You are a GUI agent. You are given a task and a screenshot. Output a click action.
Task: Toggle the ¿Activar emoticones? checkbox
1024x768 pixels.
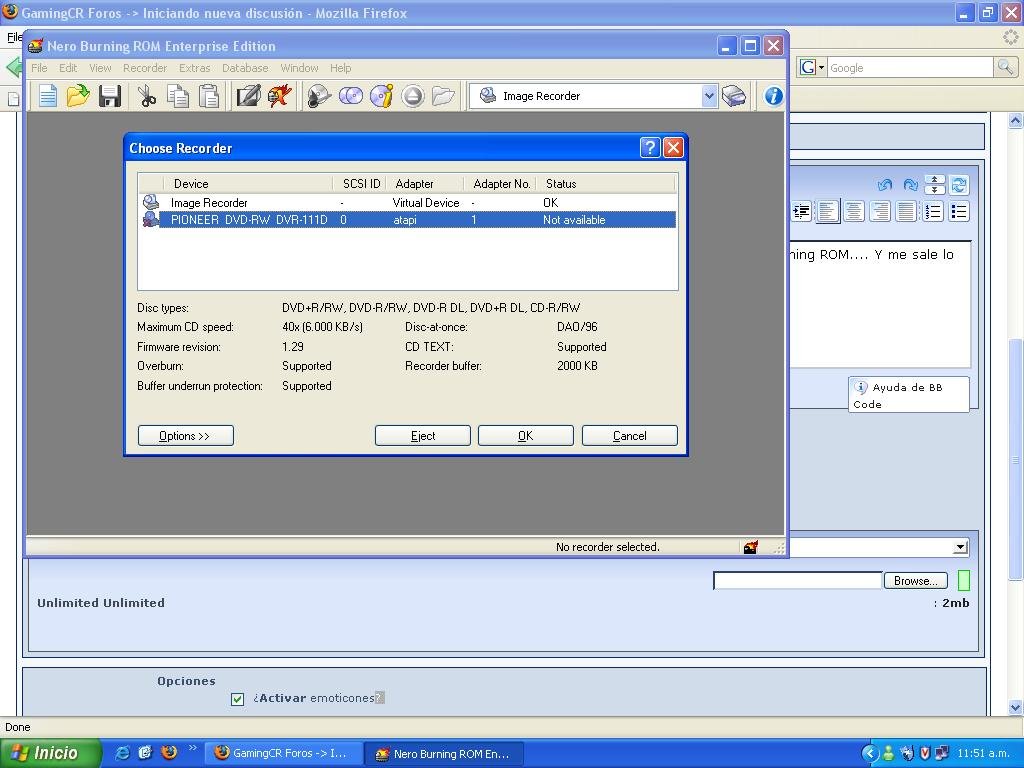[x=238, y=699]
